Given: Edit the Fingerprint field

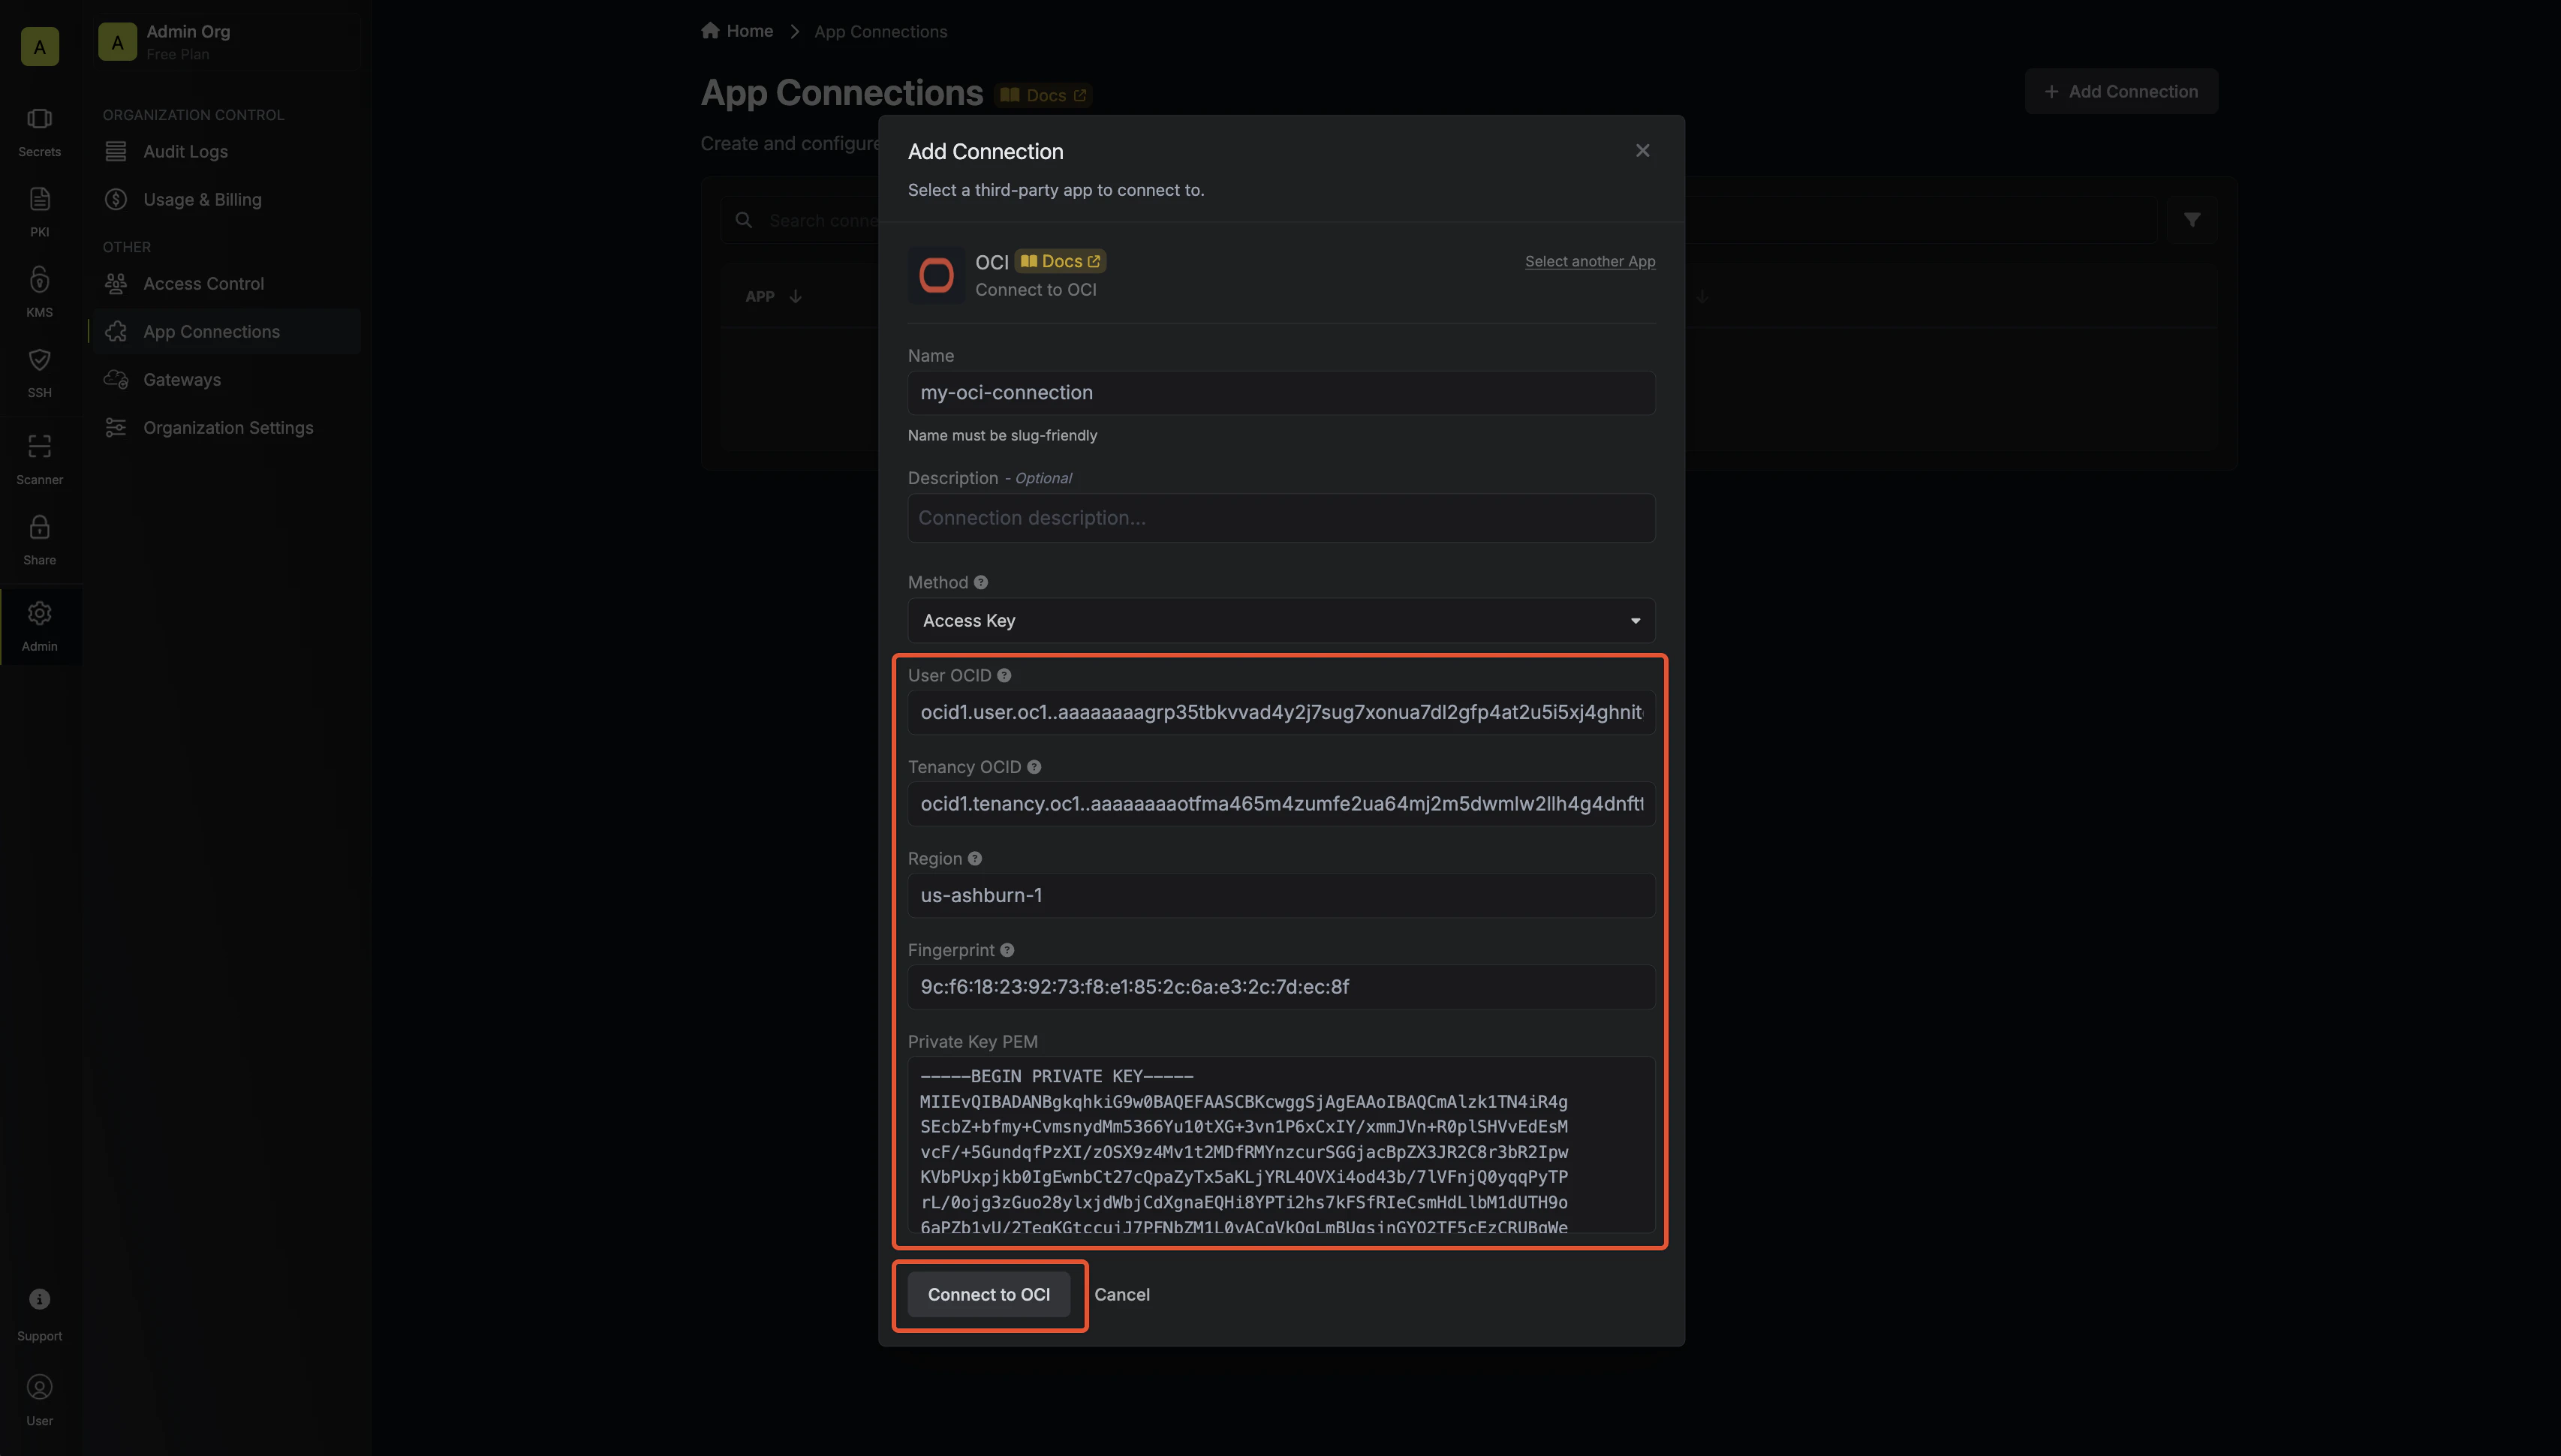Looking at the screenshot, I should click(x=1280, y=987).
